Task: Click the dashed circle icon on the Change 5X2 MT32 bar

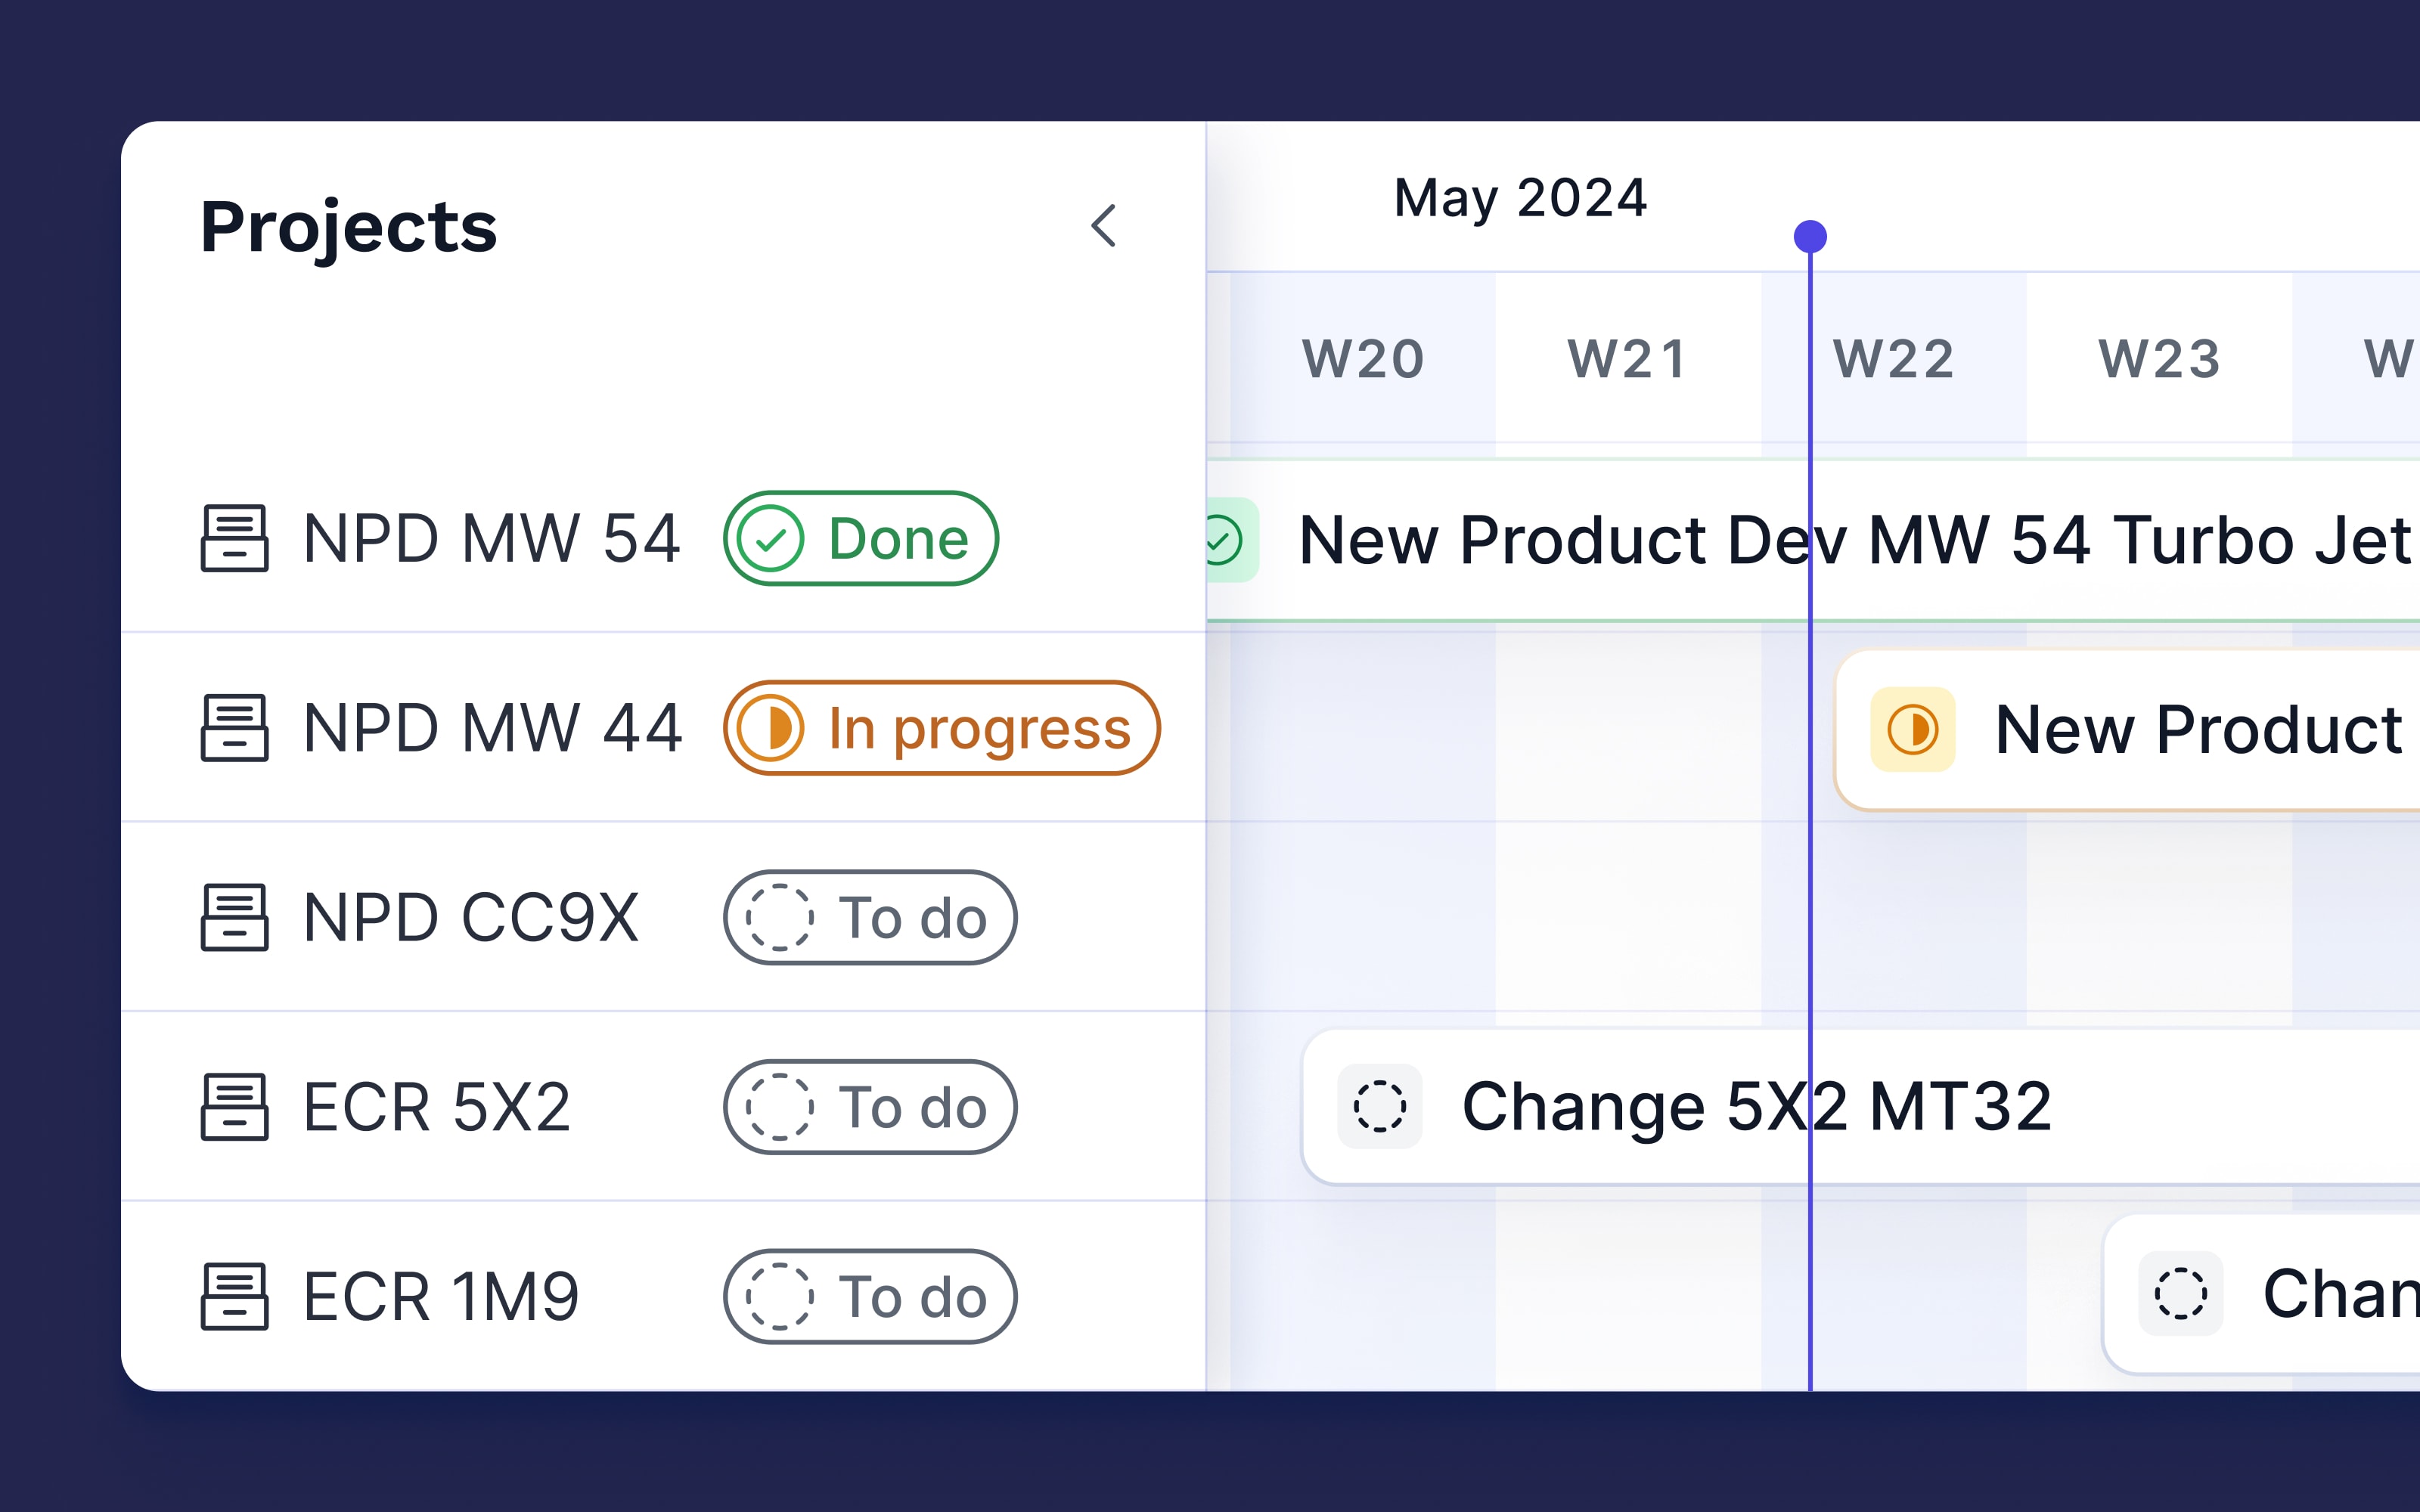Action: (1380, 1106)
